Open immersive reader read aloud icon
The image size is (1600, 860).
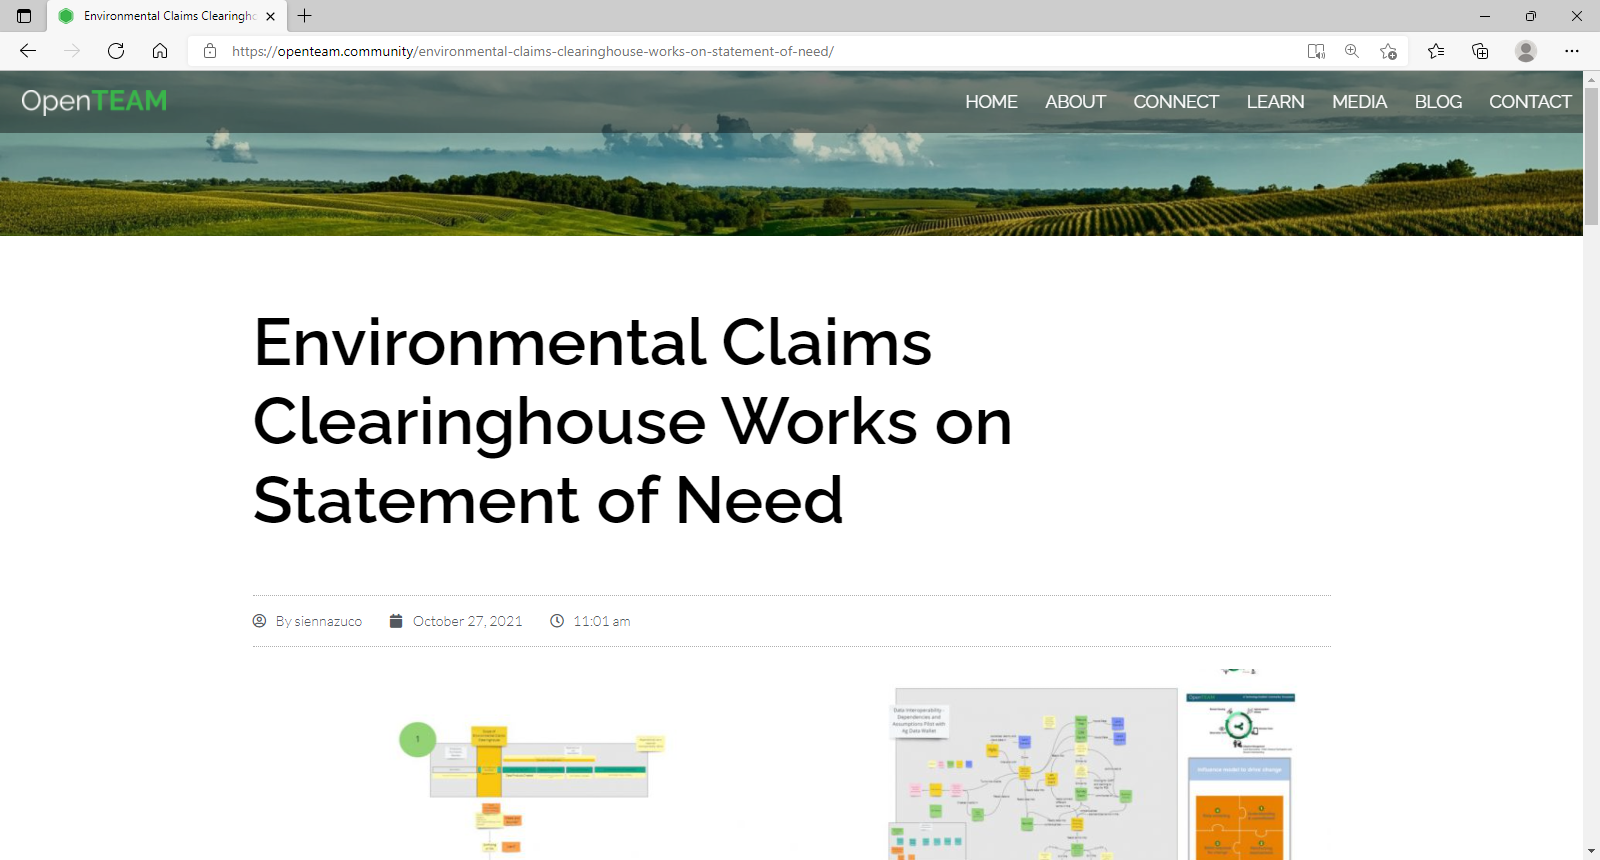coord(1316,51)
